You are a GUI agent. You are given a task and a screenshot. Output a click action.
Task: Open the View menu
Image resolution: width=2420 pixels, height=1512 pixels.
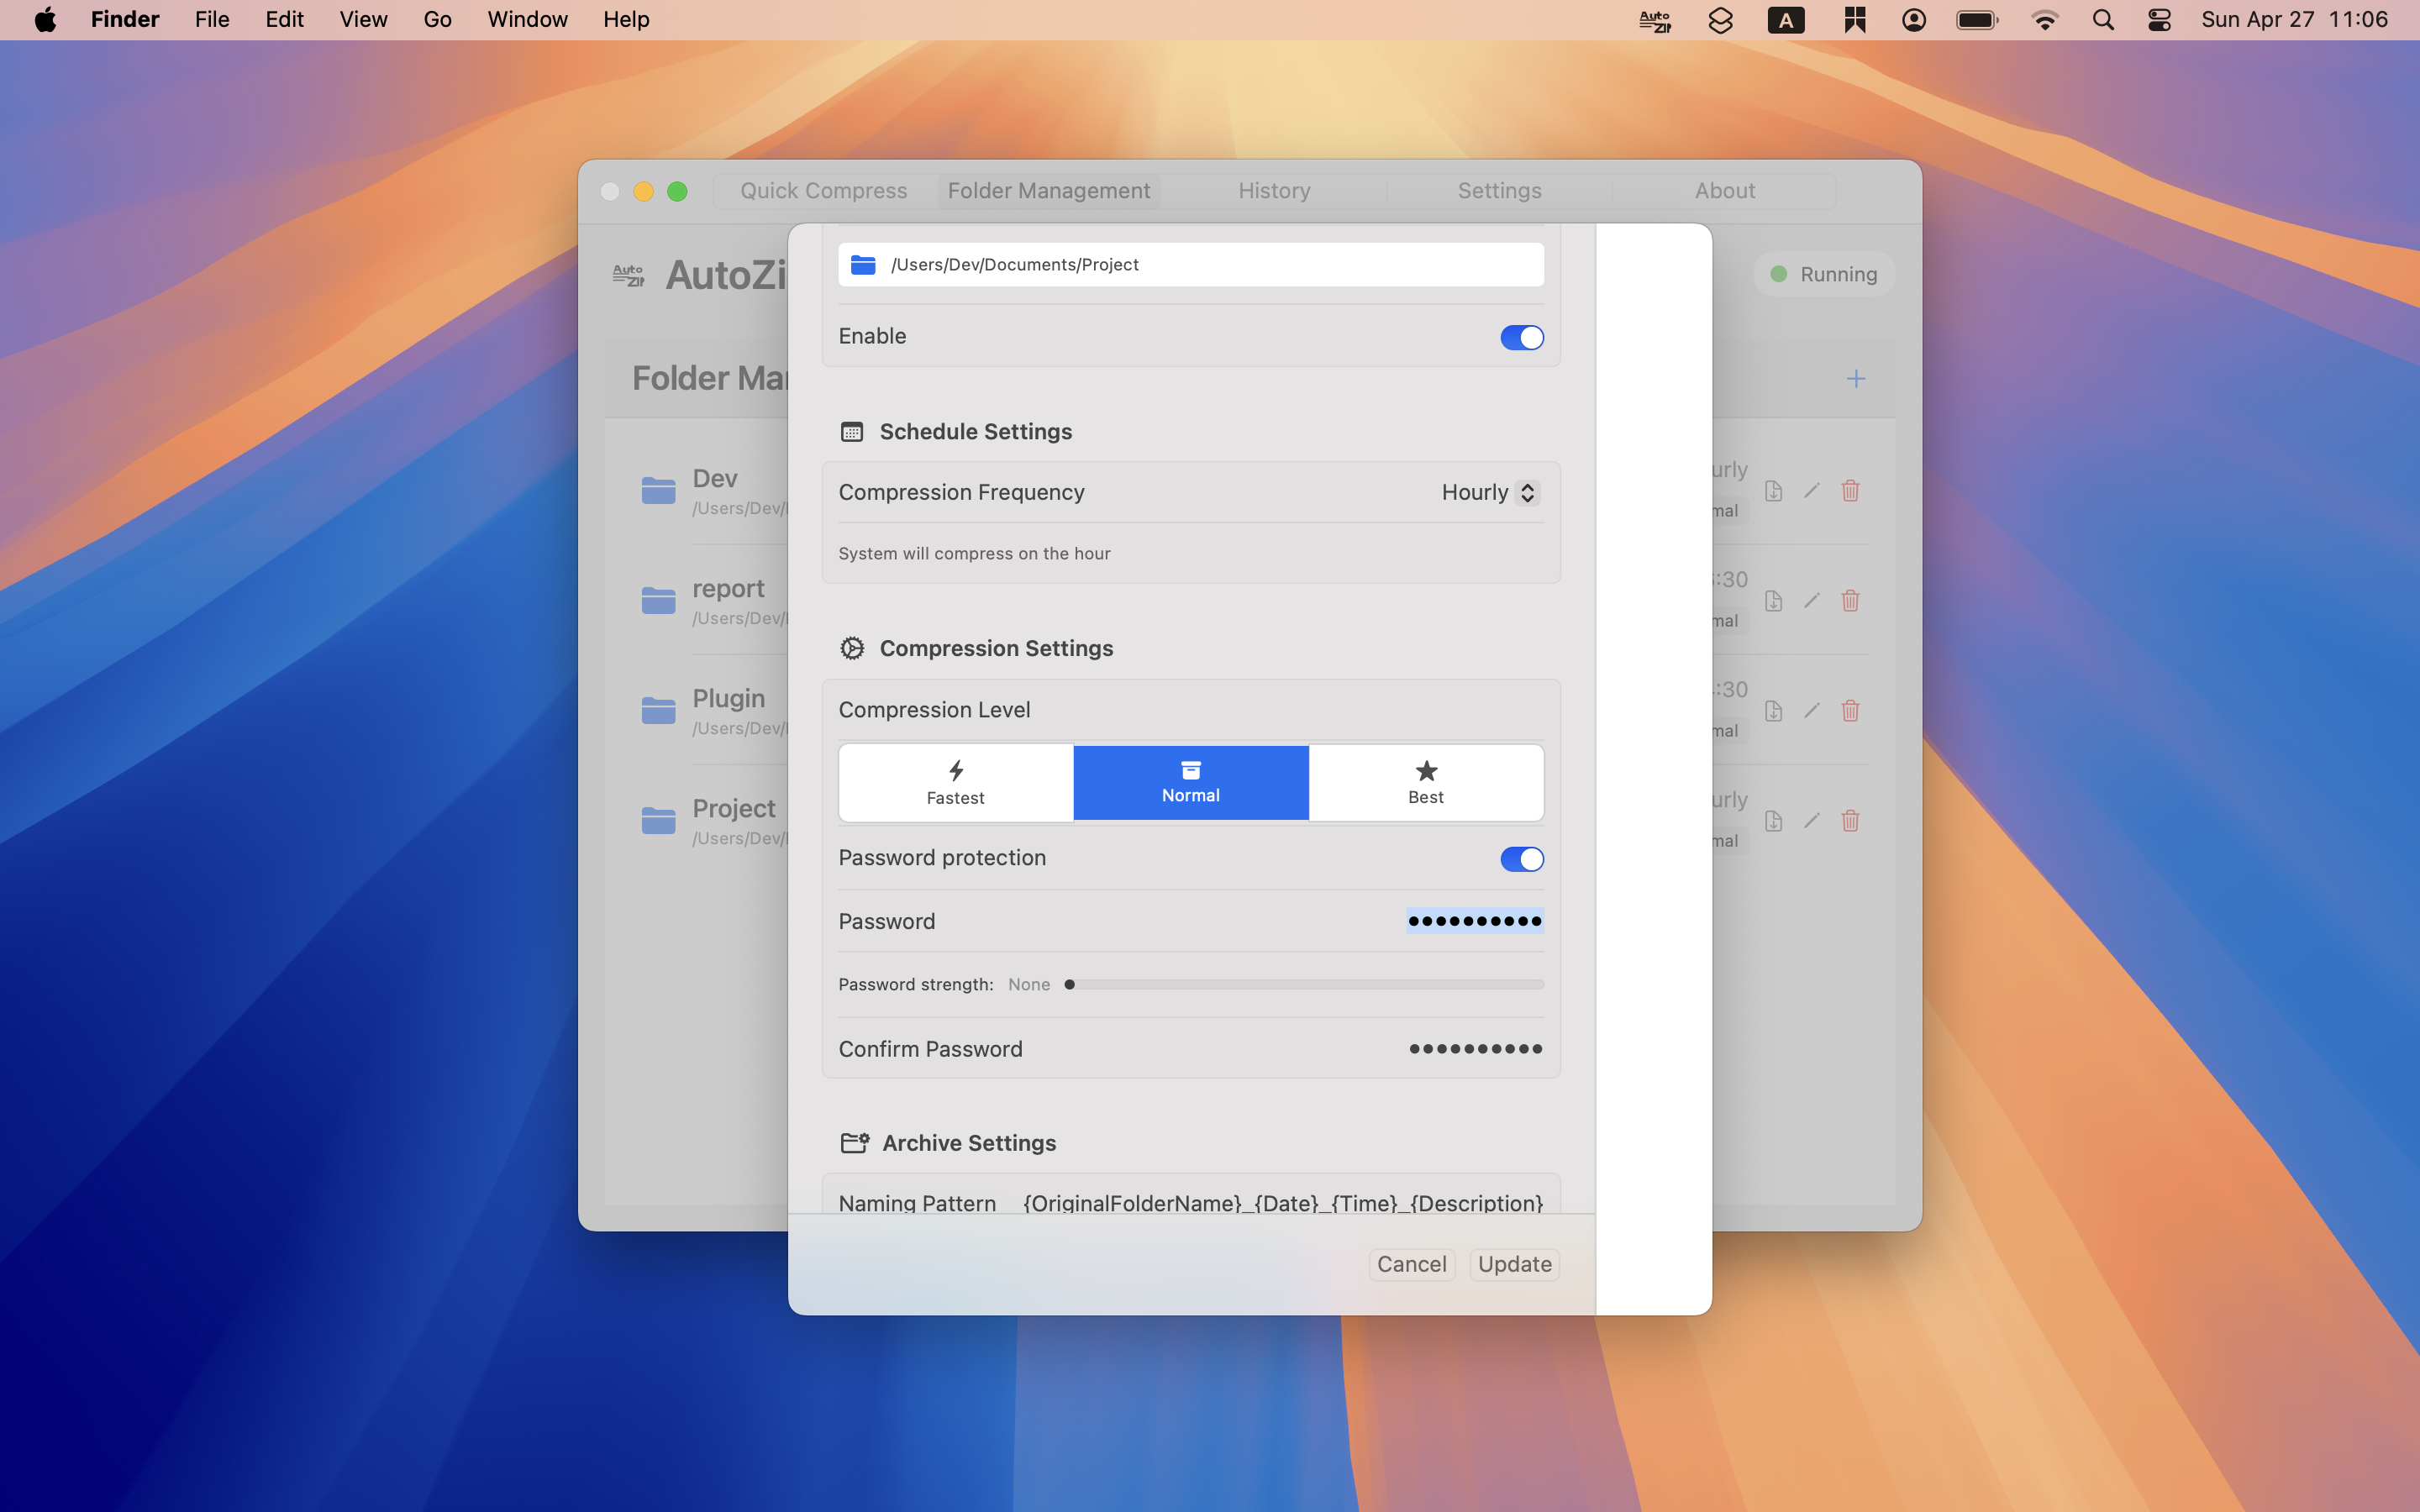tap(363, 20)
